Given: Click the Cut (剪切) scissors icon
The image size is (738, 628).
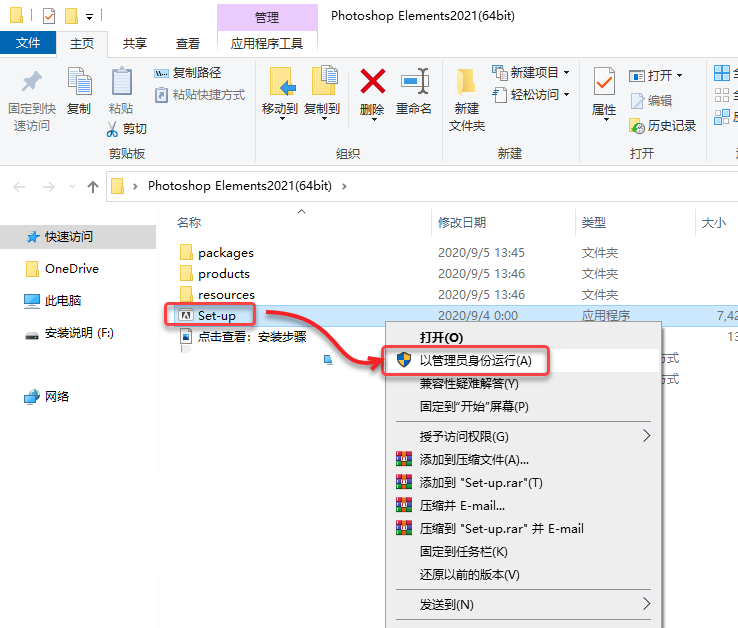Looking at the screenshot, I should click(112, 129).
